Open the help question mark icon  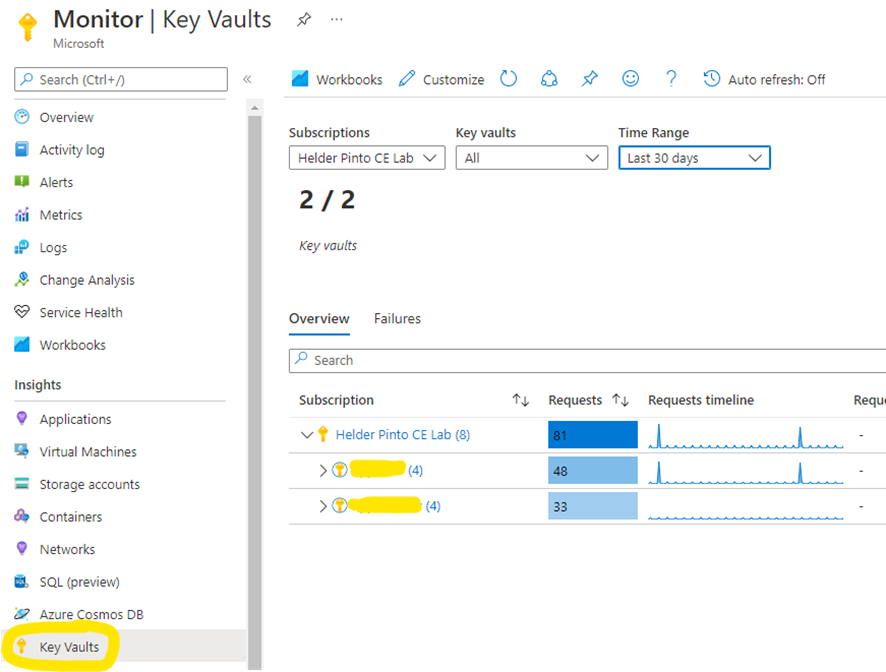pyautogui.click(x=671, y=79)
